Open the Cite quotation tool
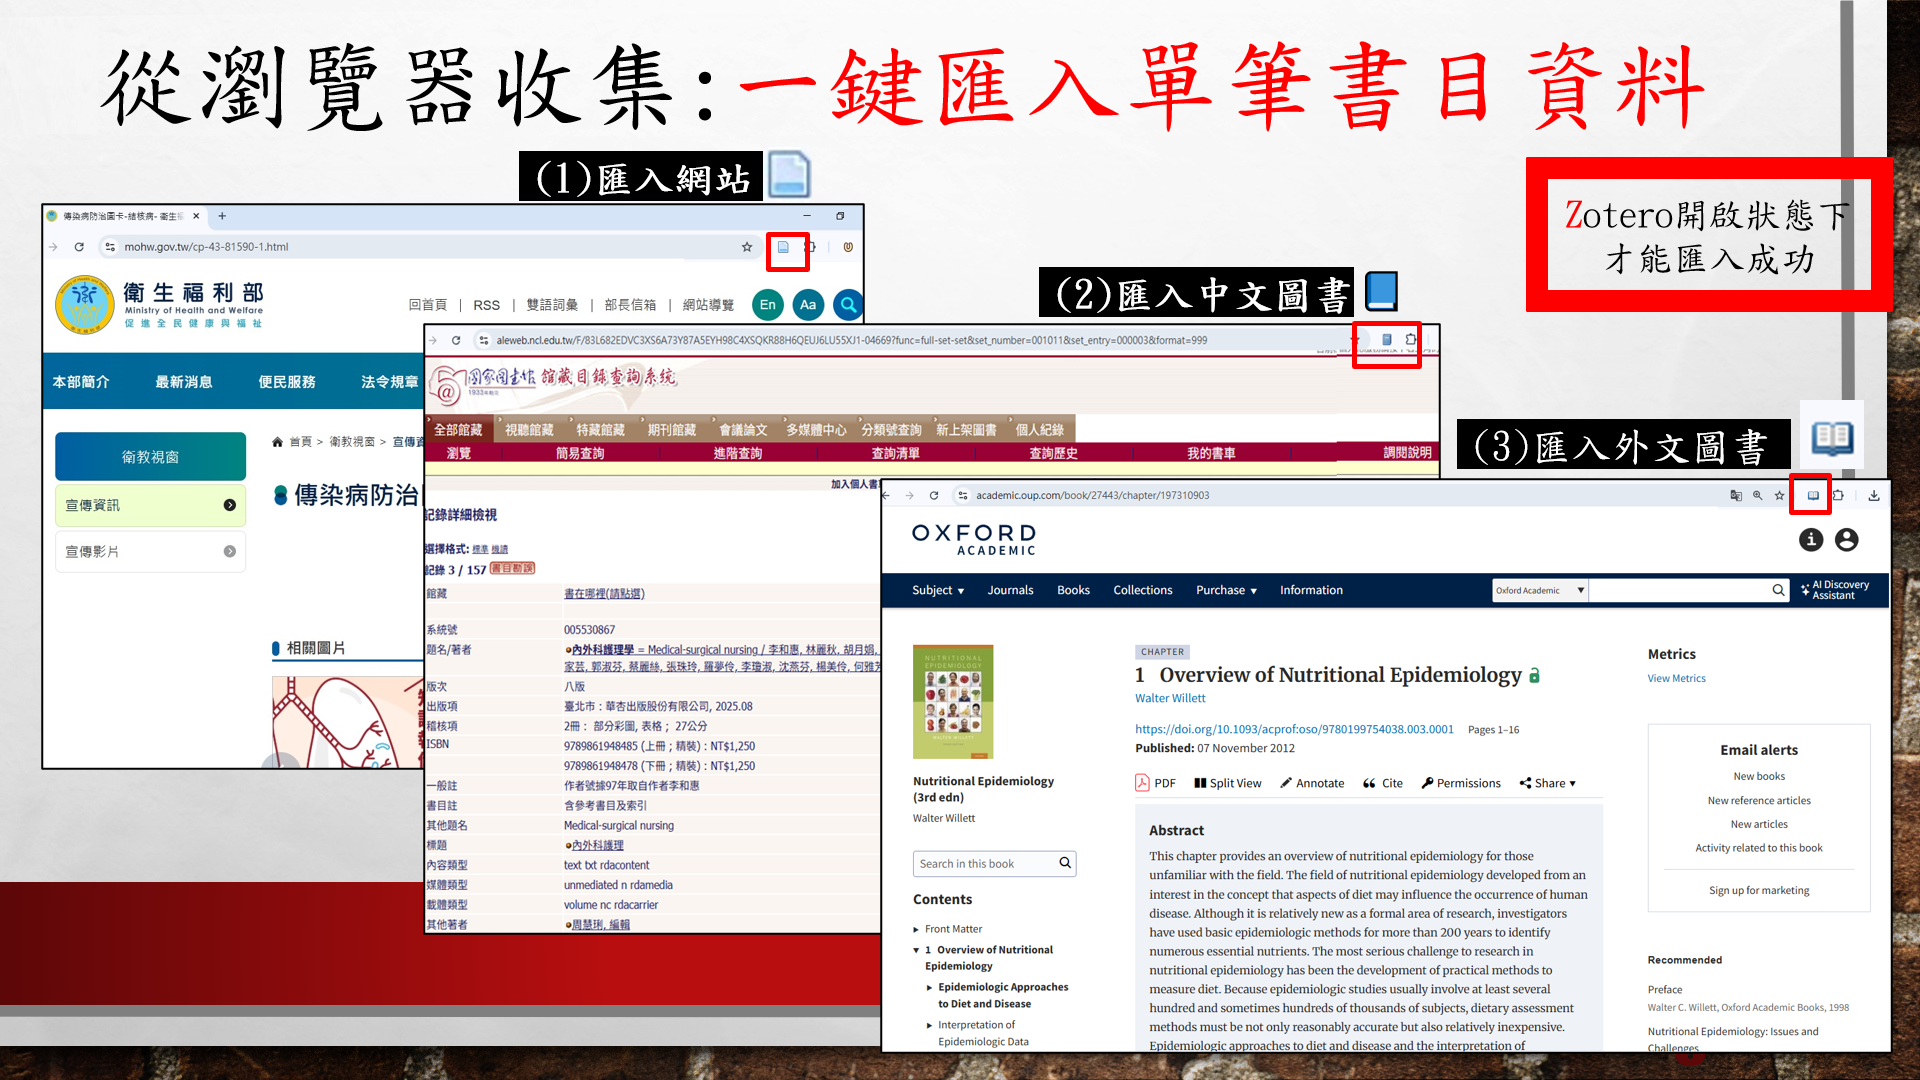The height and width of the screenshot is (1080, 1920). 1383,783
